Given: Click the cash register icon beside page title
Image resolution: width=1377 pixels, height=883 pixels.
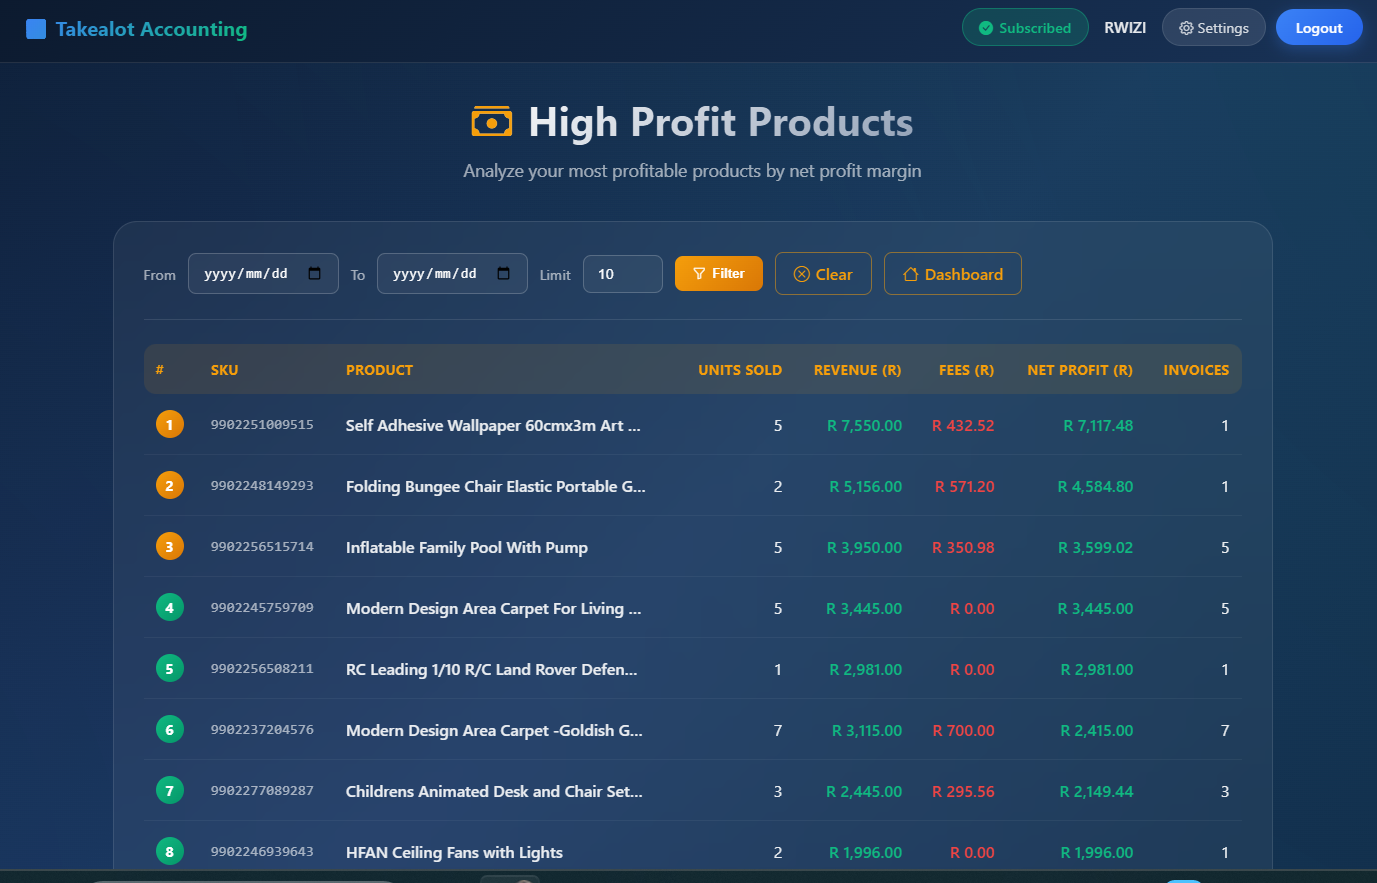Looking at the screenshot, I should 491,120.
